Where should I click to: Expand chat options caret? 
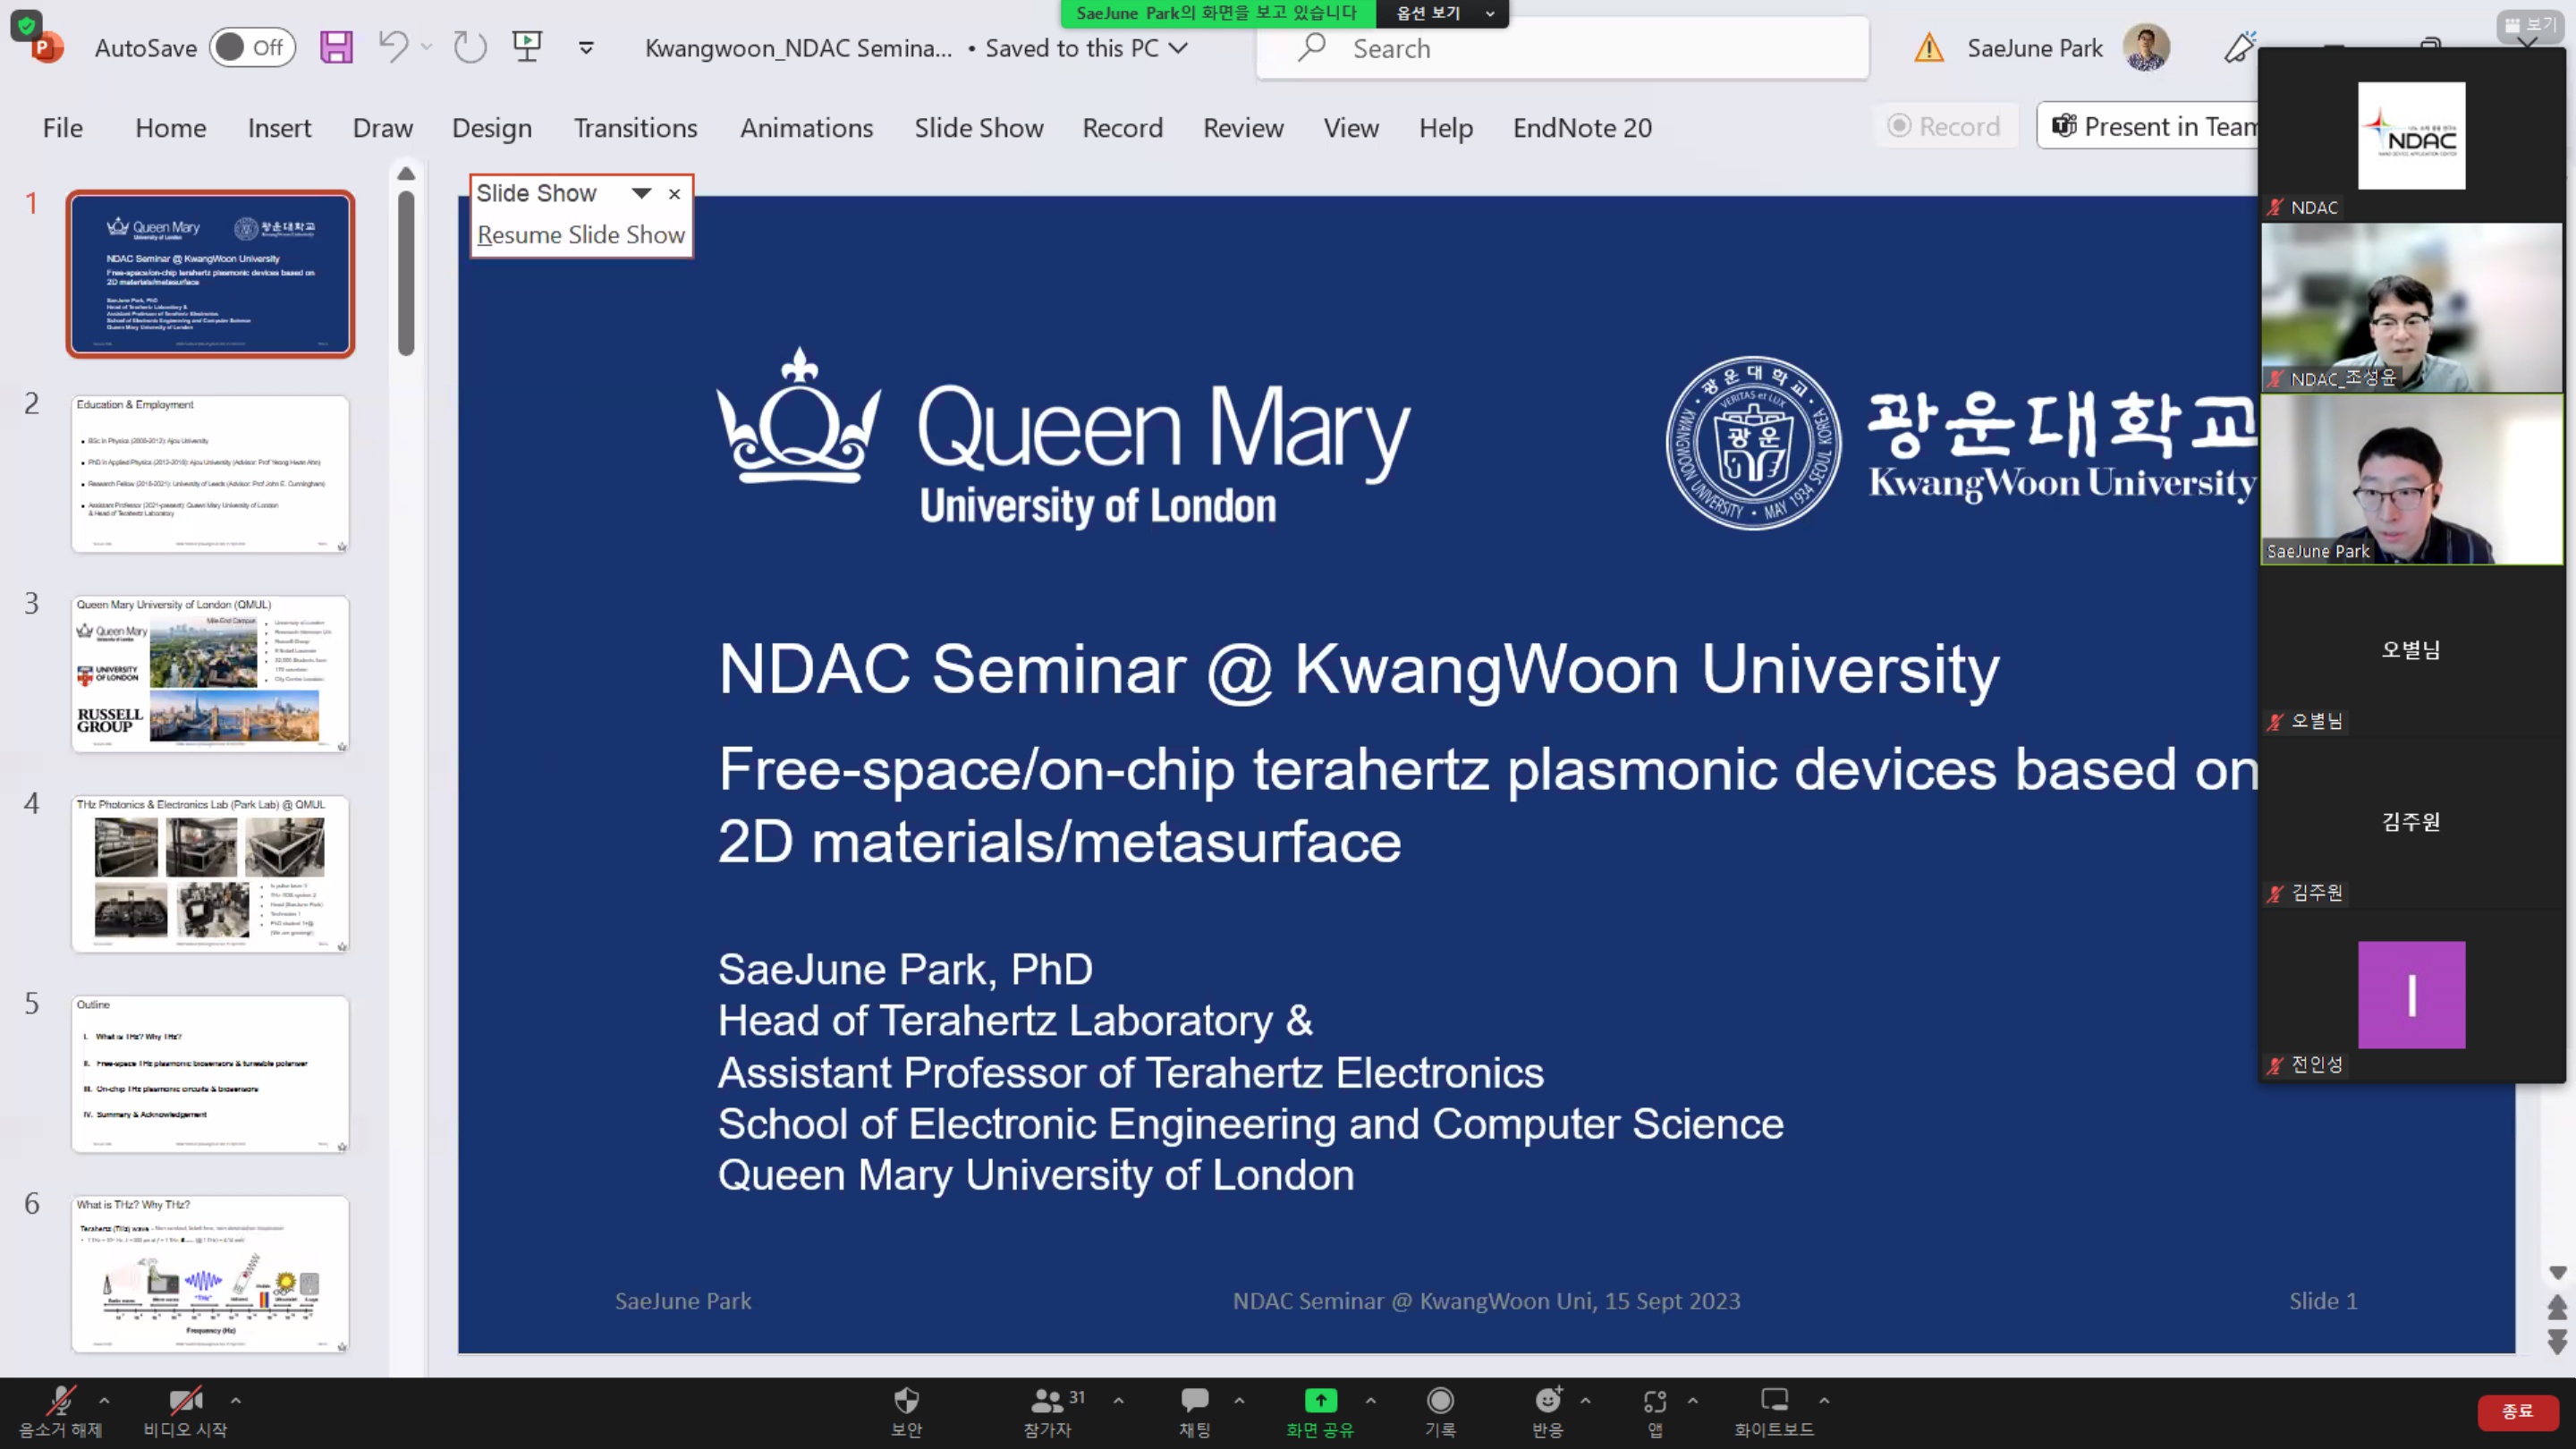click(x=1240, y=1400)
